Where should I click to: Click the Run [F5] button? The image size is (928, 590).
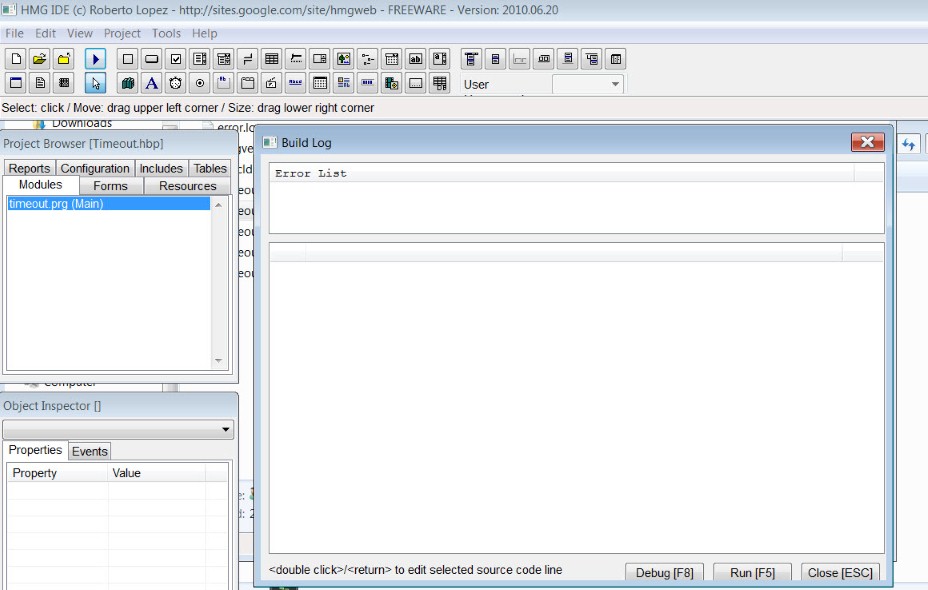coord(752,573)
